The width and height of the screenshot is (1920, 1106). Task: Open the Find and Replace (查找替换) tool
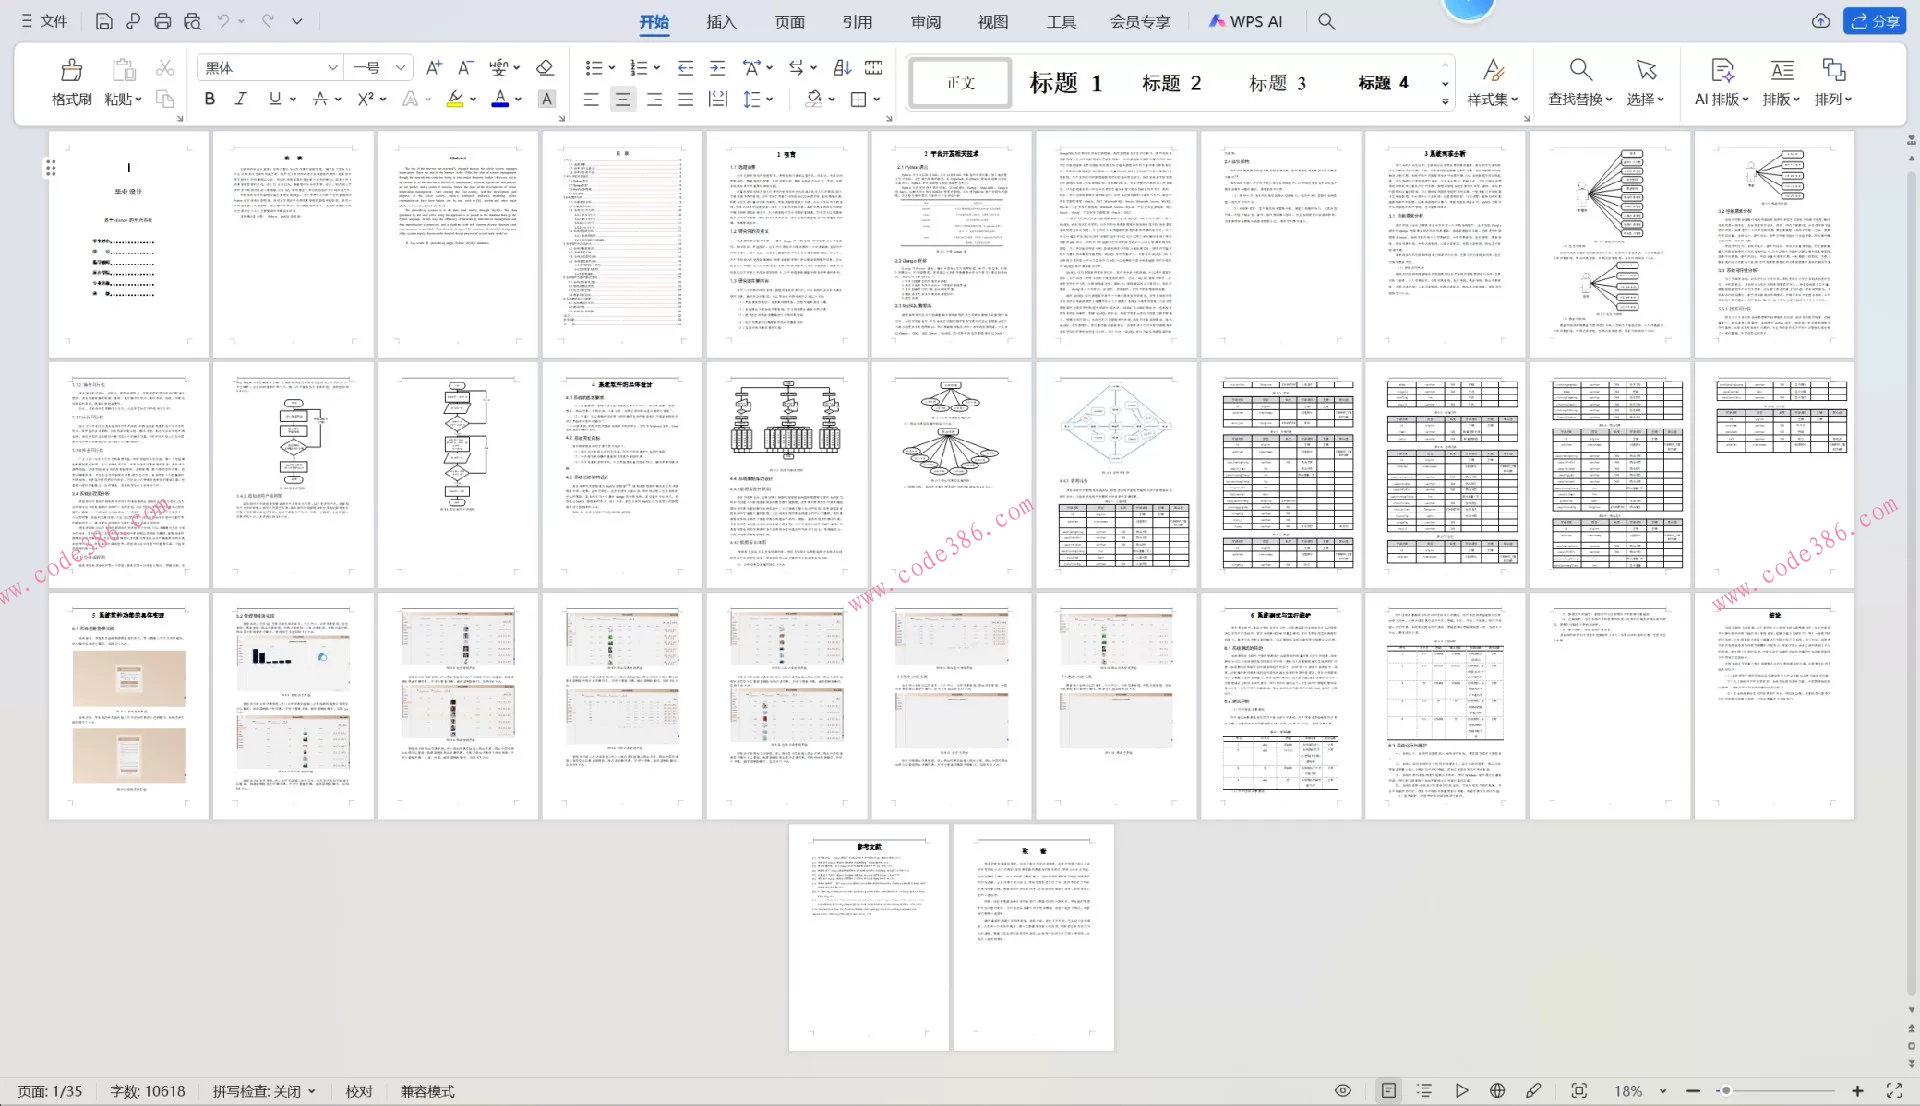1580,70
